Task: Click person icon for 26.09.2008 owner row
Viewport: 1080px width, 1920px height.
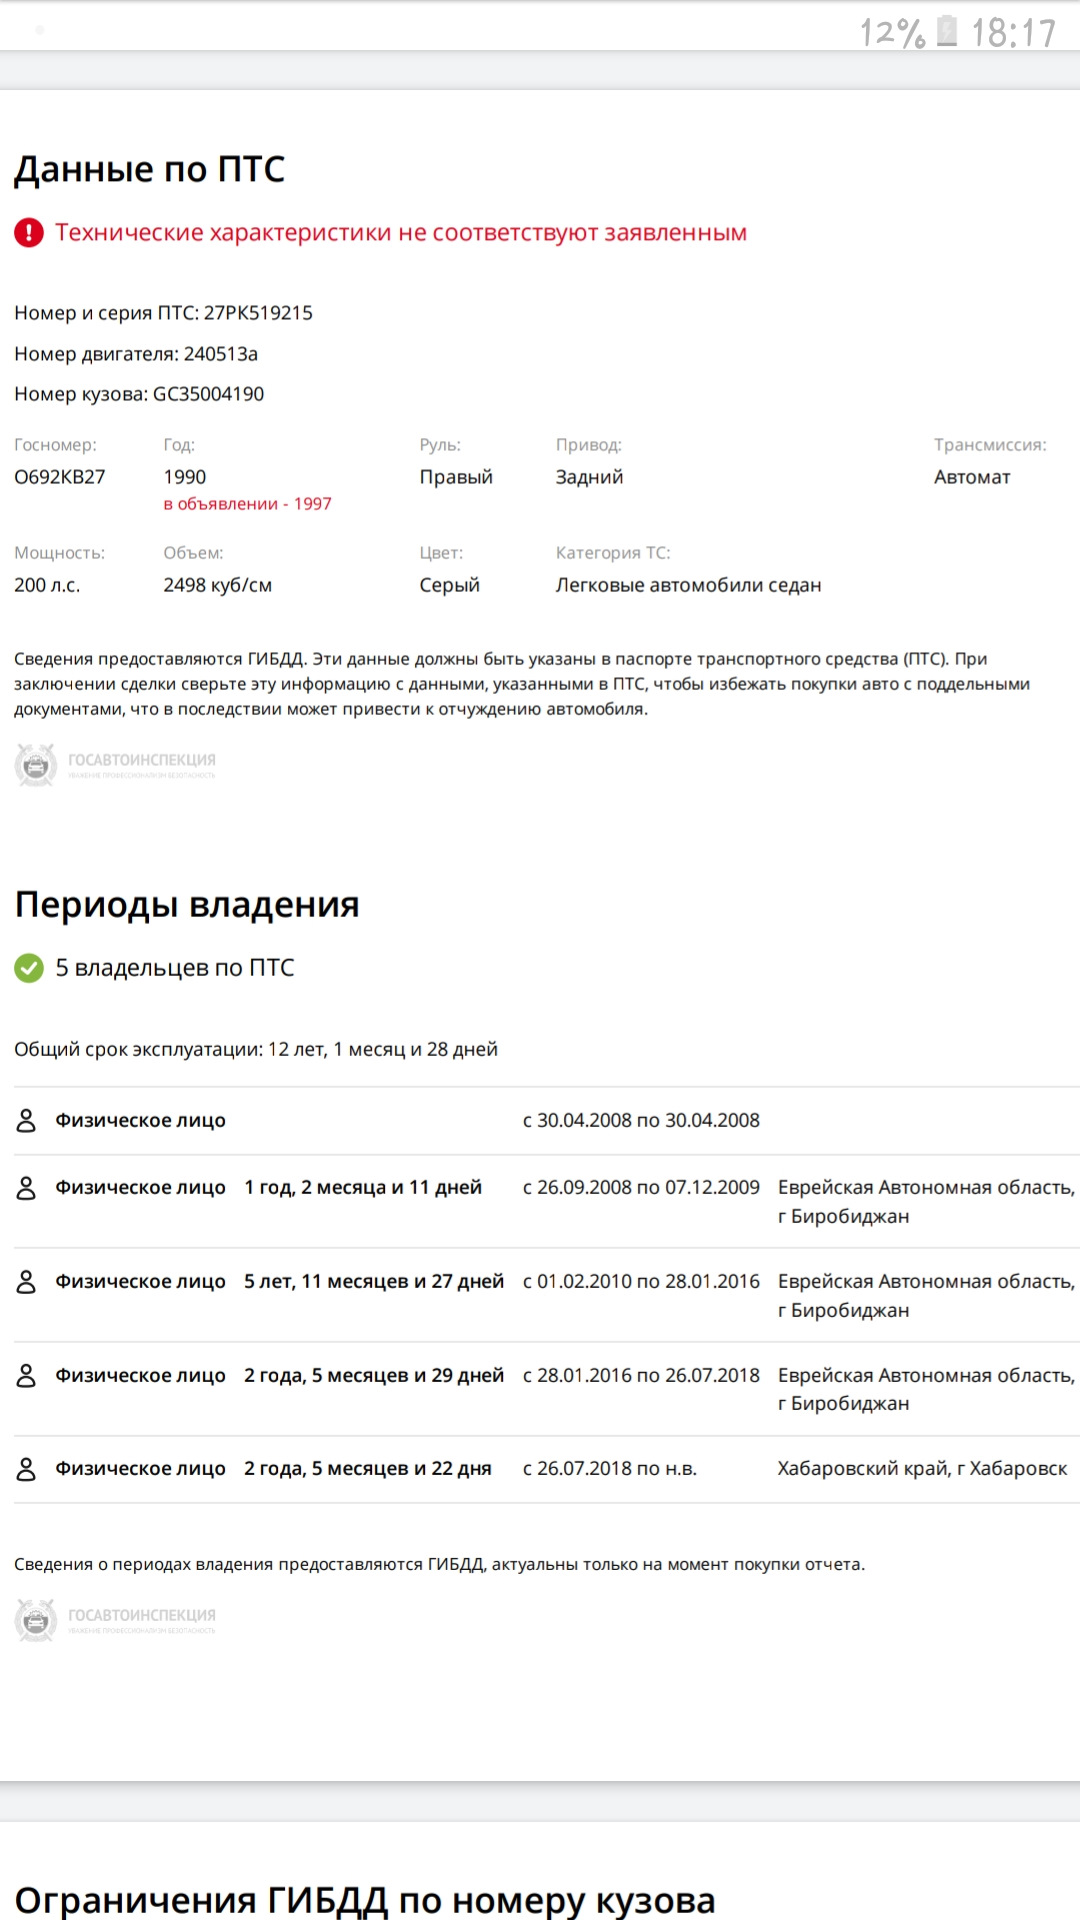Action: click(x=27, y=1188)
